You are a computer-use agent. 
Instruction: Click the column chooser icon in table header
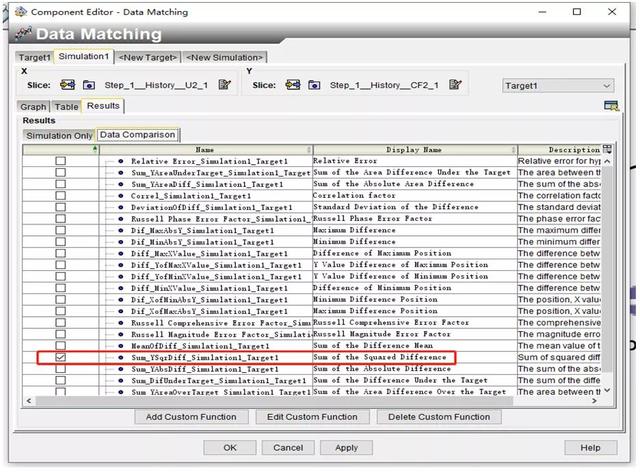pyautogui.click(x=607, y=149)
